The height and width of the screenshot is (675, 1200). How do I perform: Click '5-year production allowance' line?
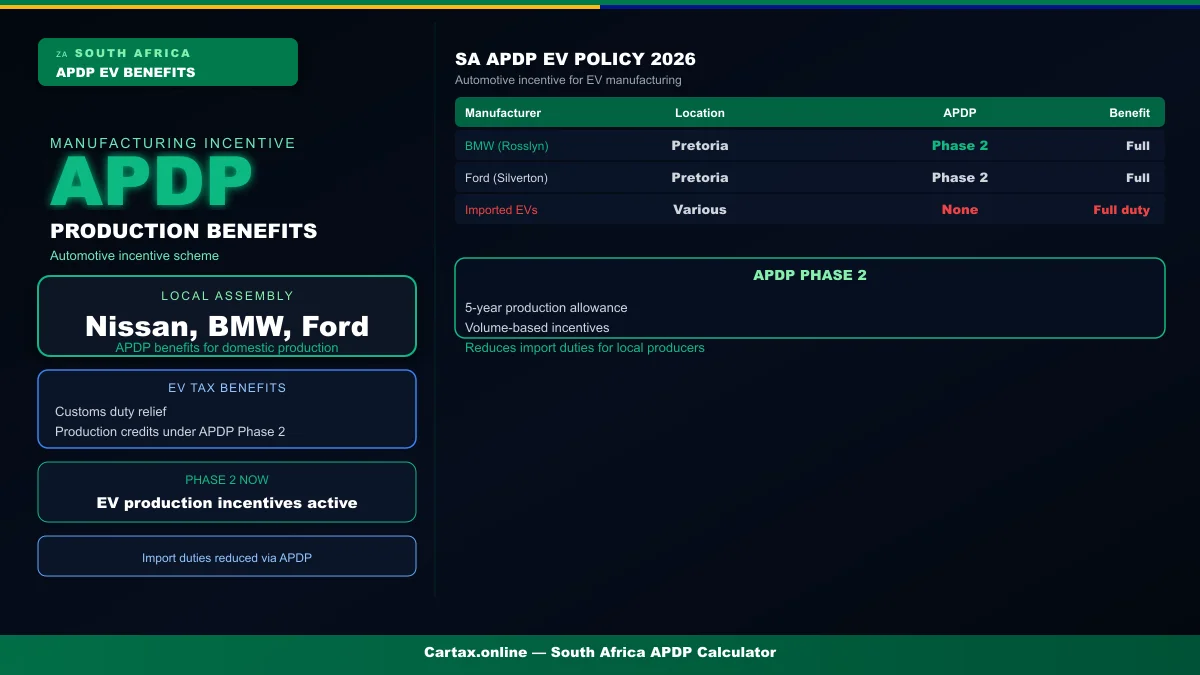(x=546, y=308)
